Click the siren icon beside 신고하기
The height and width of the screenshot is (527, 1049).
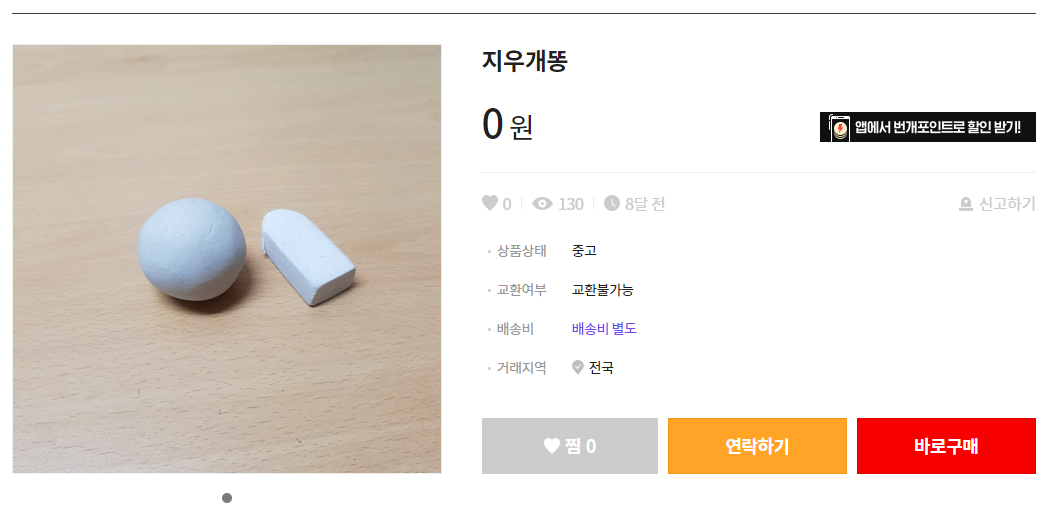pos(966,204)
